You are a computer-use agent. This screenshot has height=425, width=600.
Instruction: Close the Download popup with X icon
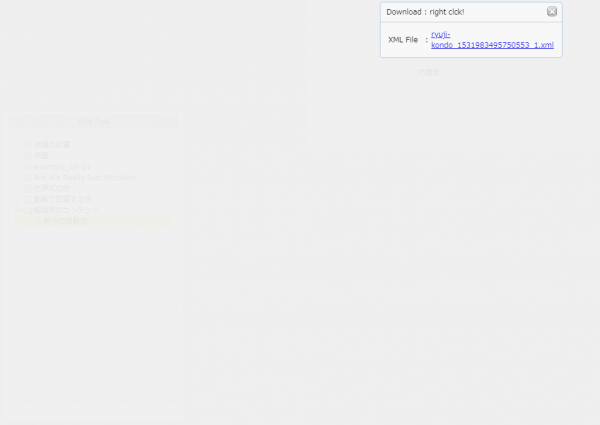pos(552,12)
